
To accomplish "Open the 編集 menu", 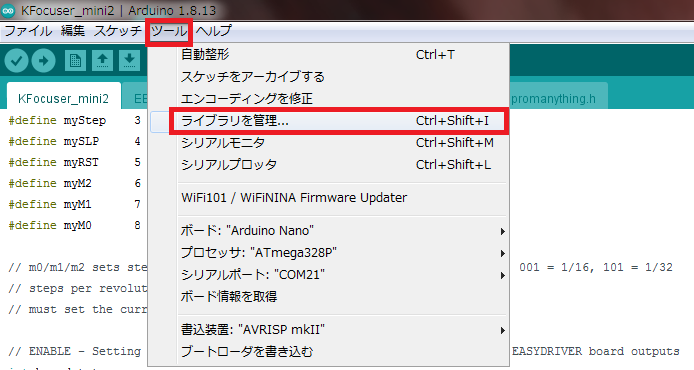I will [x=73, y=31].
